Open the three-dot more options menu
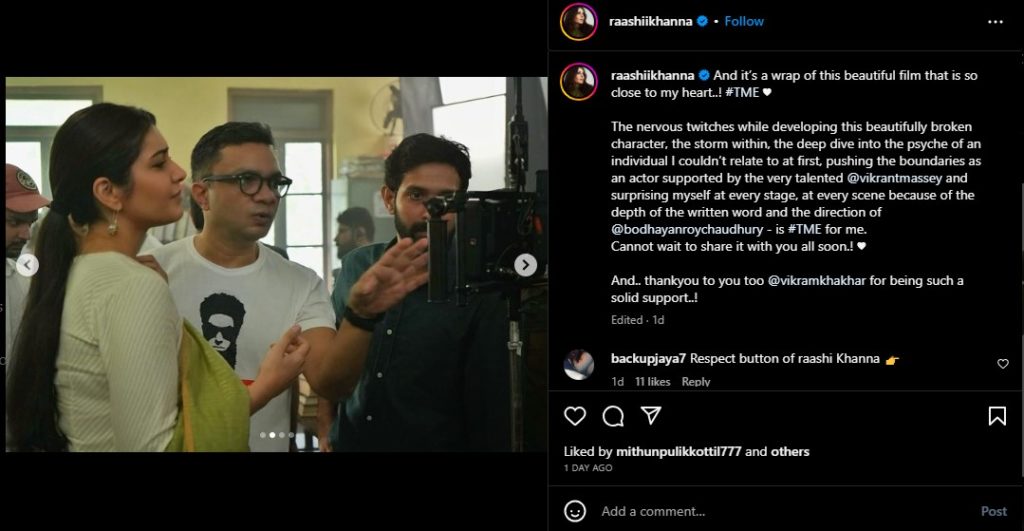 coord(994,21)
